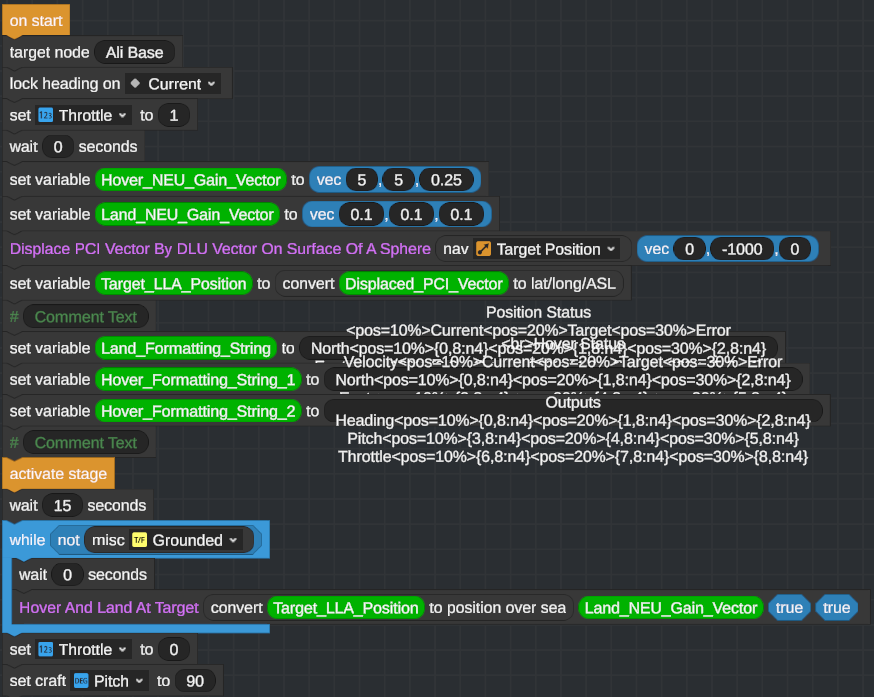Open the nav 'Target Position' dropdown
Image resolution: width=874 pixels, height=697 pixels.
(x=546, y=249)
